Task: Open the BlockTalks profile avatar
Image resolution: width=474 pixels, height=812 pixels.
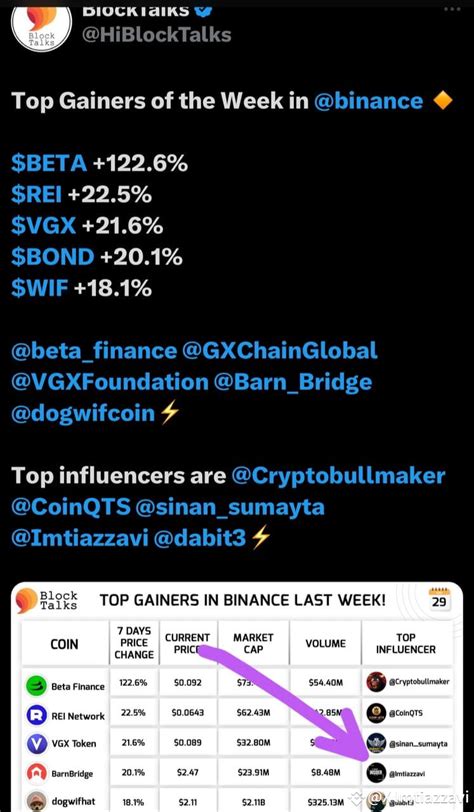Action: (41, 26)
